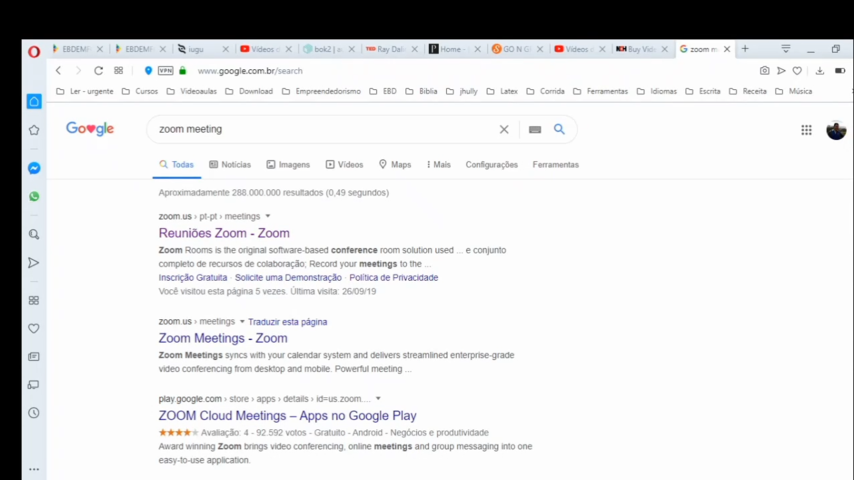Click the heart bookmarks icon in sidebar
Screen dimensions: 854x480
(34, 328)
